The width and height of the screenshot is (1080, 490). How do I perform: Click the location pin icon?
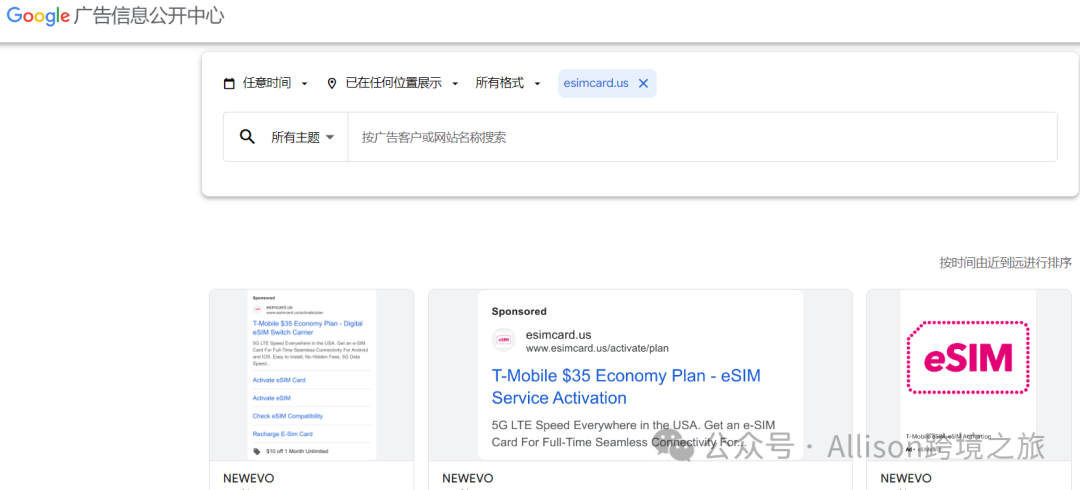[332, 83]
